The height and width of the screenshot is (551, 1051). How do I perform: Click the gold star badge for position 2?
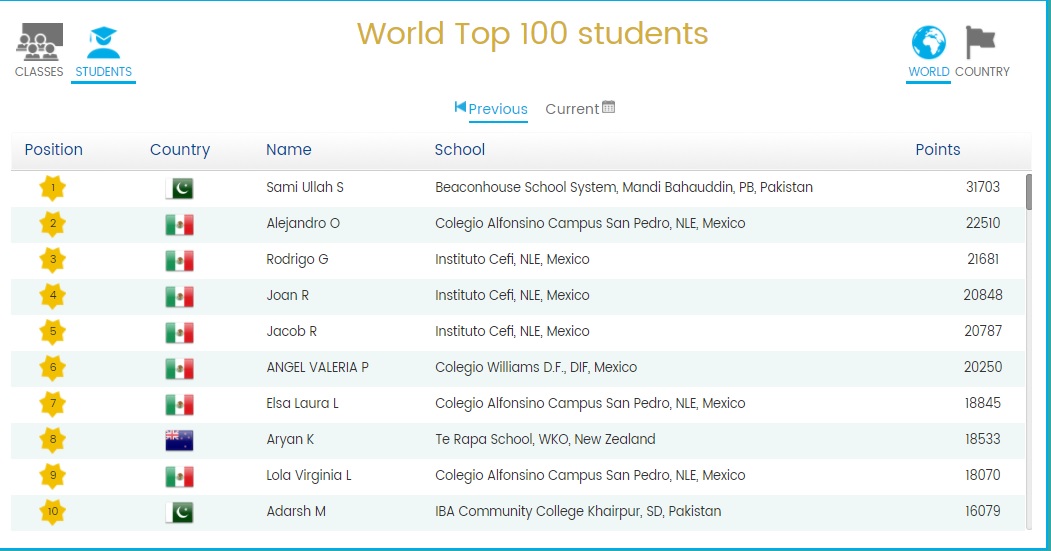pos(53,224)
